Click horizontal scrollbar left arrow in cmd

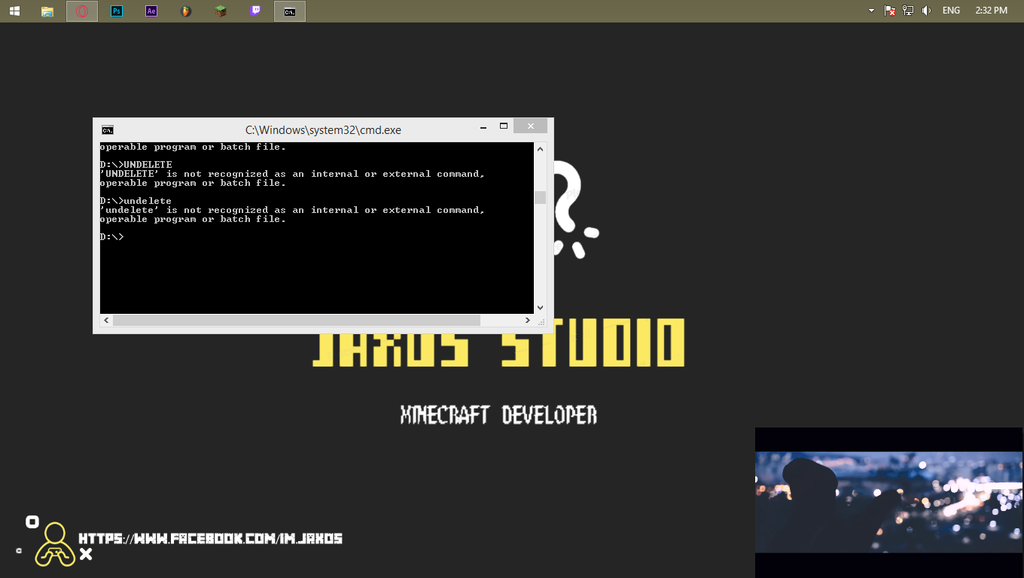click(106, 320)
